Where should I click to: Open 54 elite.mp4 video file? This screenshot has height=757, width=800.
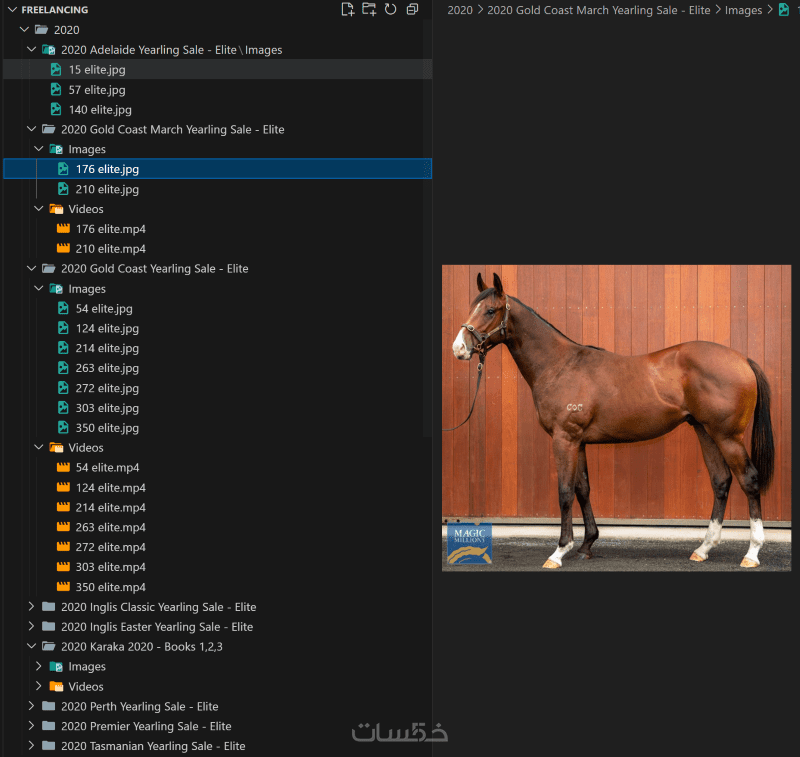coord(217,467)
